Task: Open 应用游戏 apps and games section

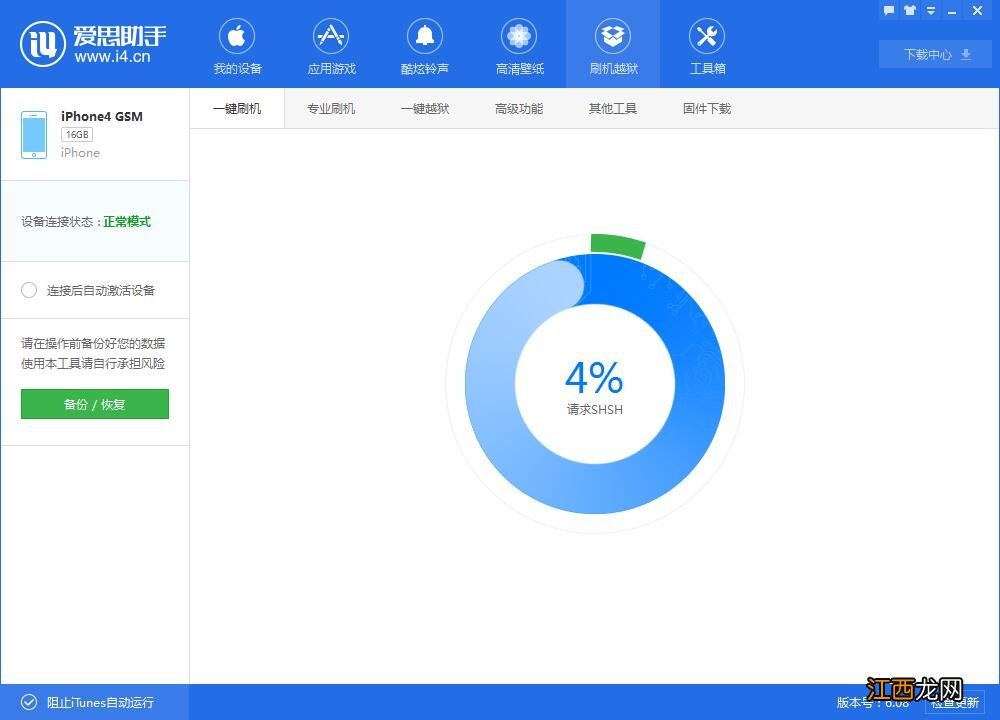Action: pos(331,47)
